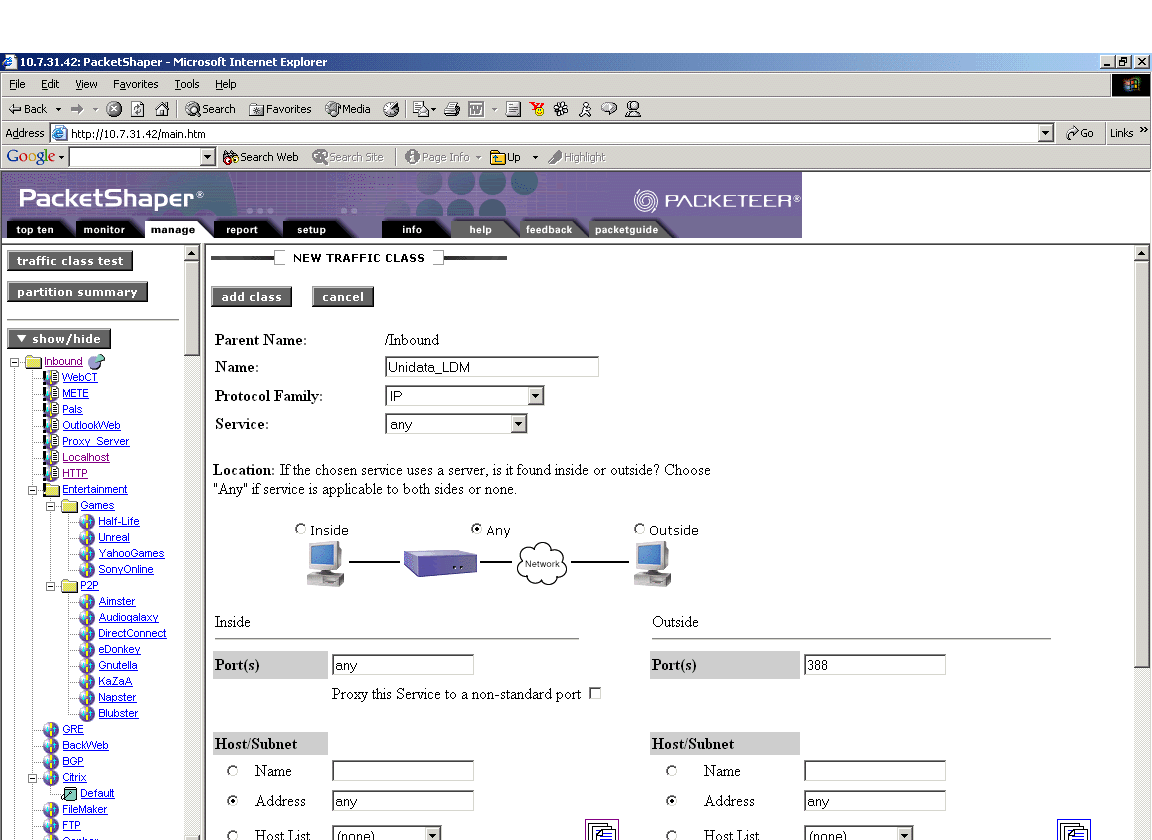Screen dimensions: 1152x840
Task: Collapse the P2P folder in tree
Action: point(51,586)
